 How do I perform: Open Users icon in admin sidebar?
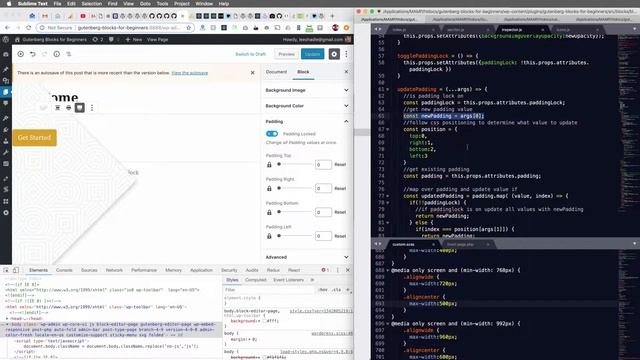[6, 141]
